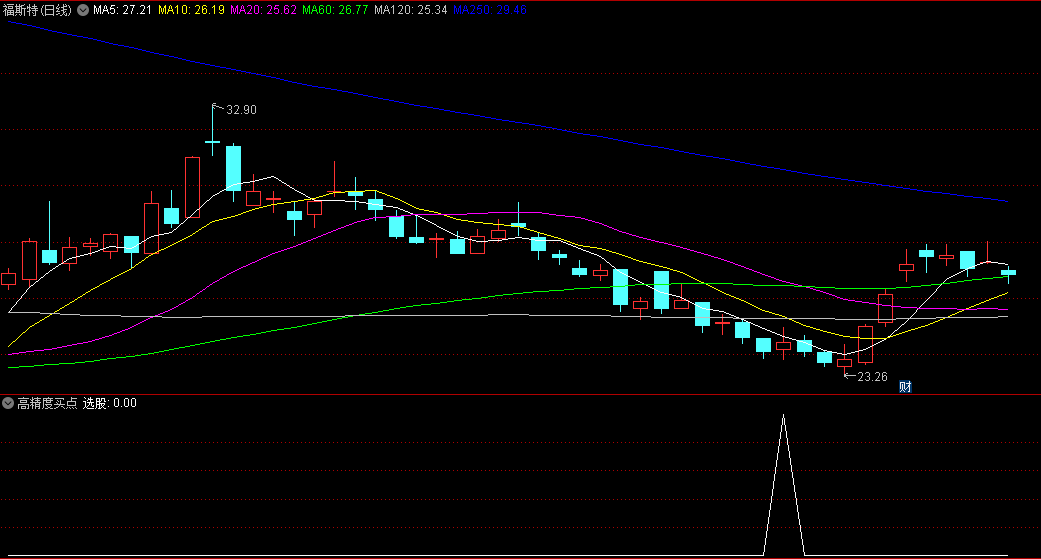Click the MA5: 27.21 indicator label

click(123, 10)
